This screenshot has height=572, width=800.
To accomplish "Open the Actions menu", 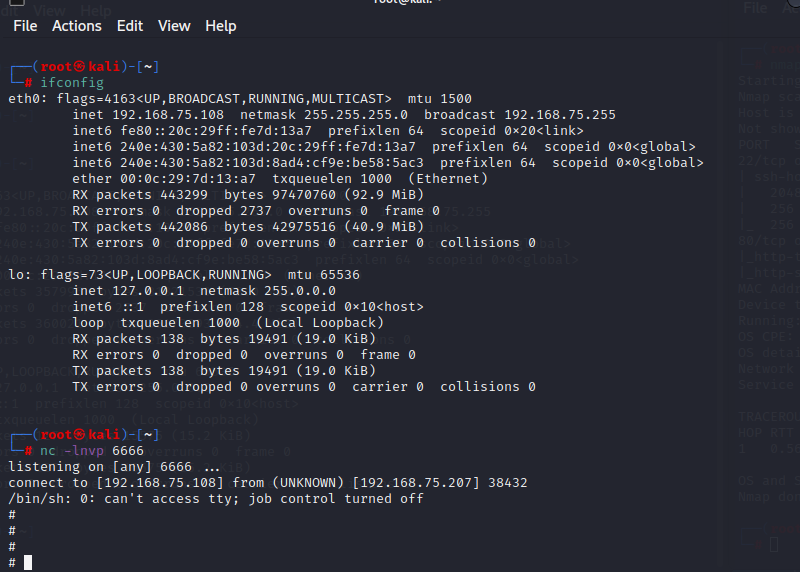I will 77,26.
